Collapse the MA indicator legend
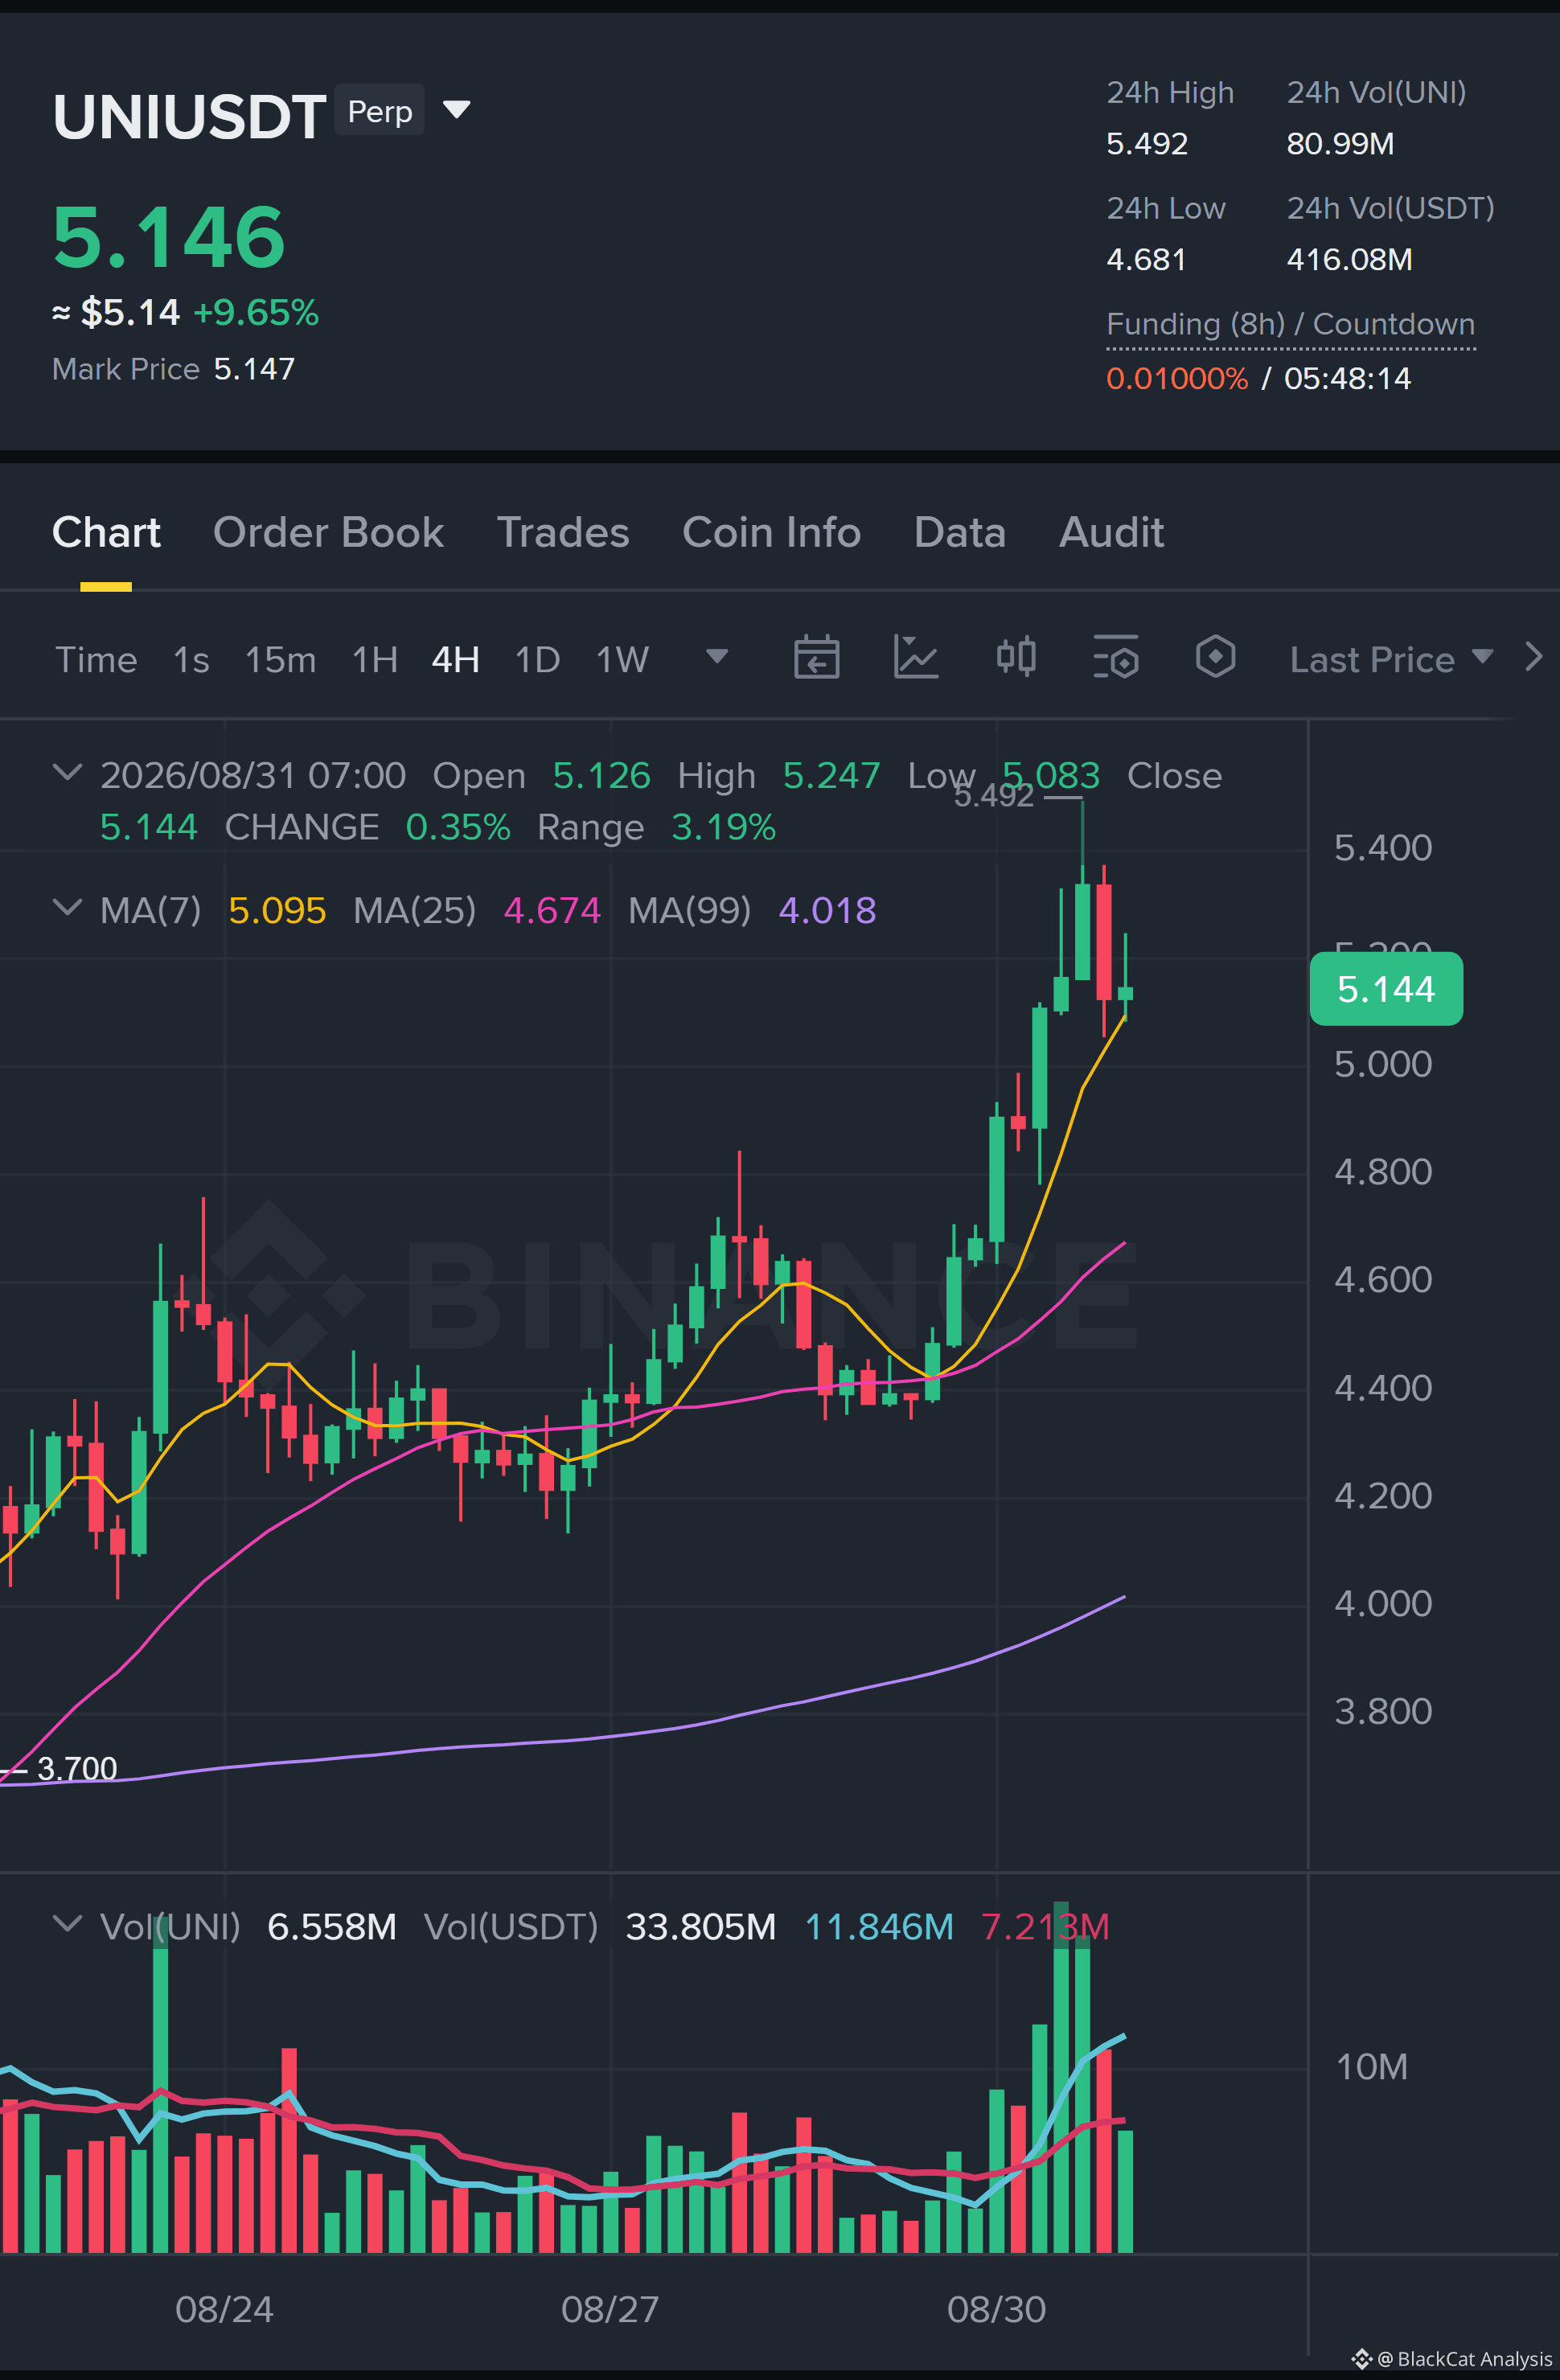 pos(67,907)
